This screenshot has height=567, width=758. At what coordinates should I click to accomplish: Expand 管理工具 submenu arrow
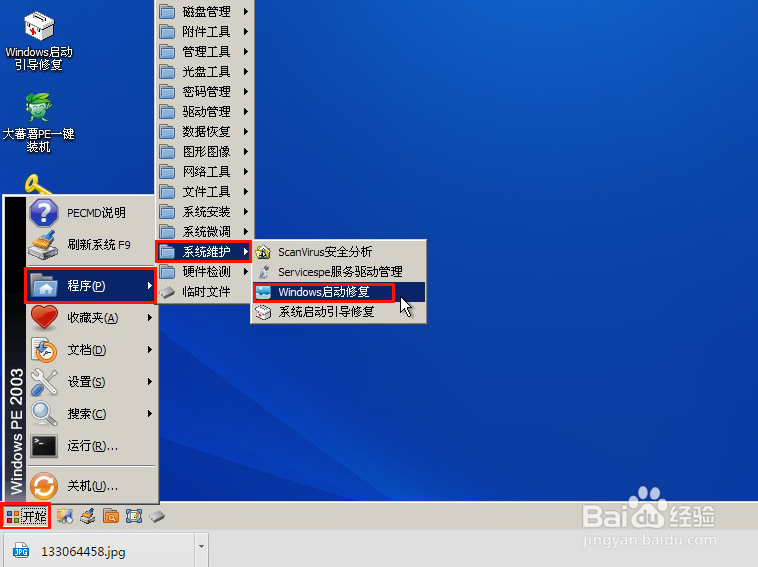[x=246, y=51]
